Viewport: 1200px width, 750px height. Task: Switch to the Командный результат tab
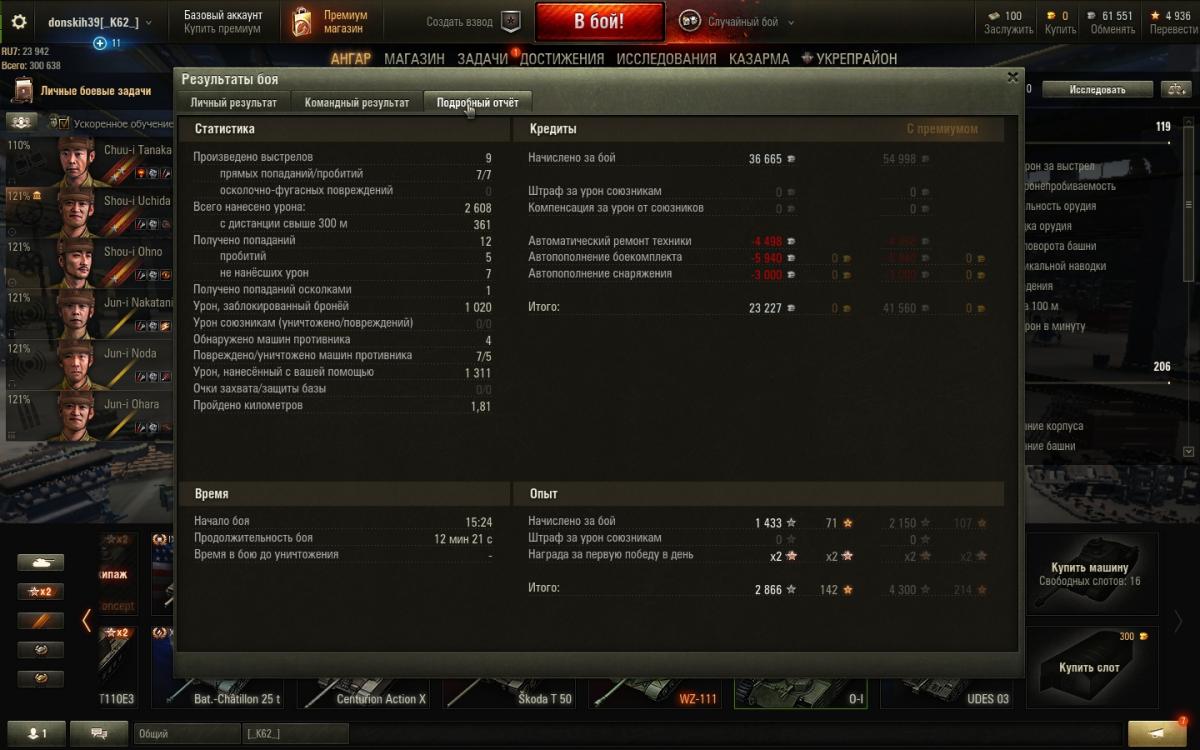pos(357,102)
